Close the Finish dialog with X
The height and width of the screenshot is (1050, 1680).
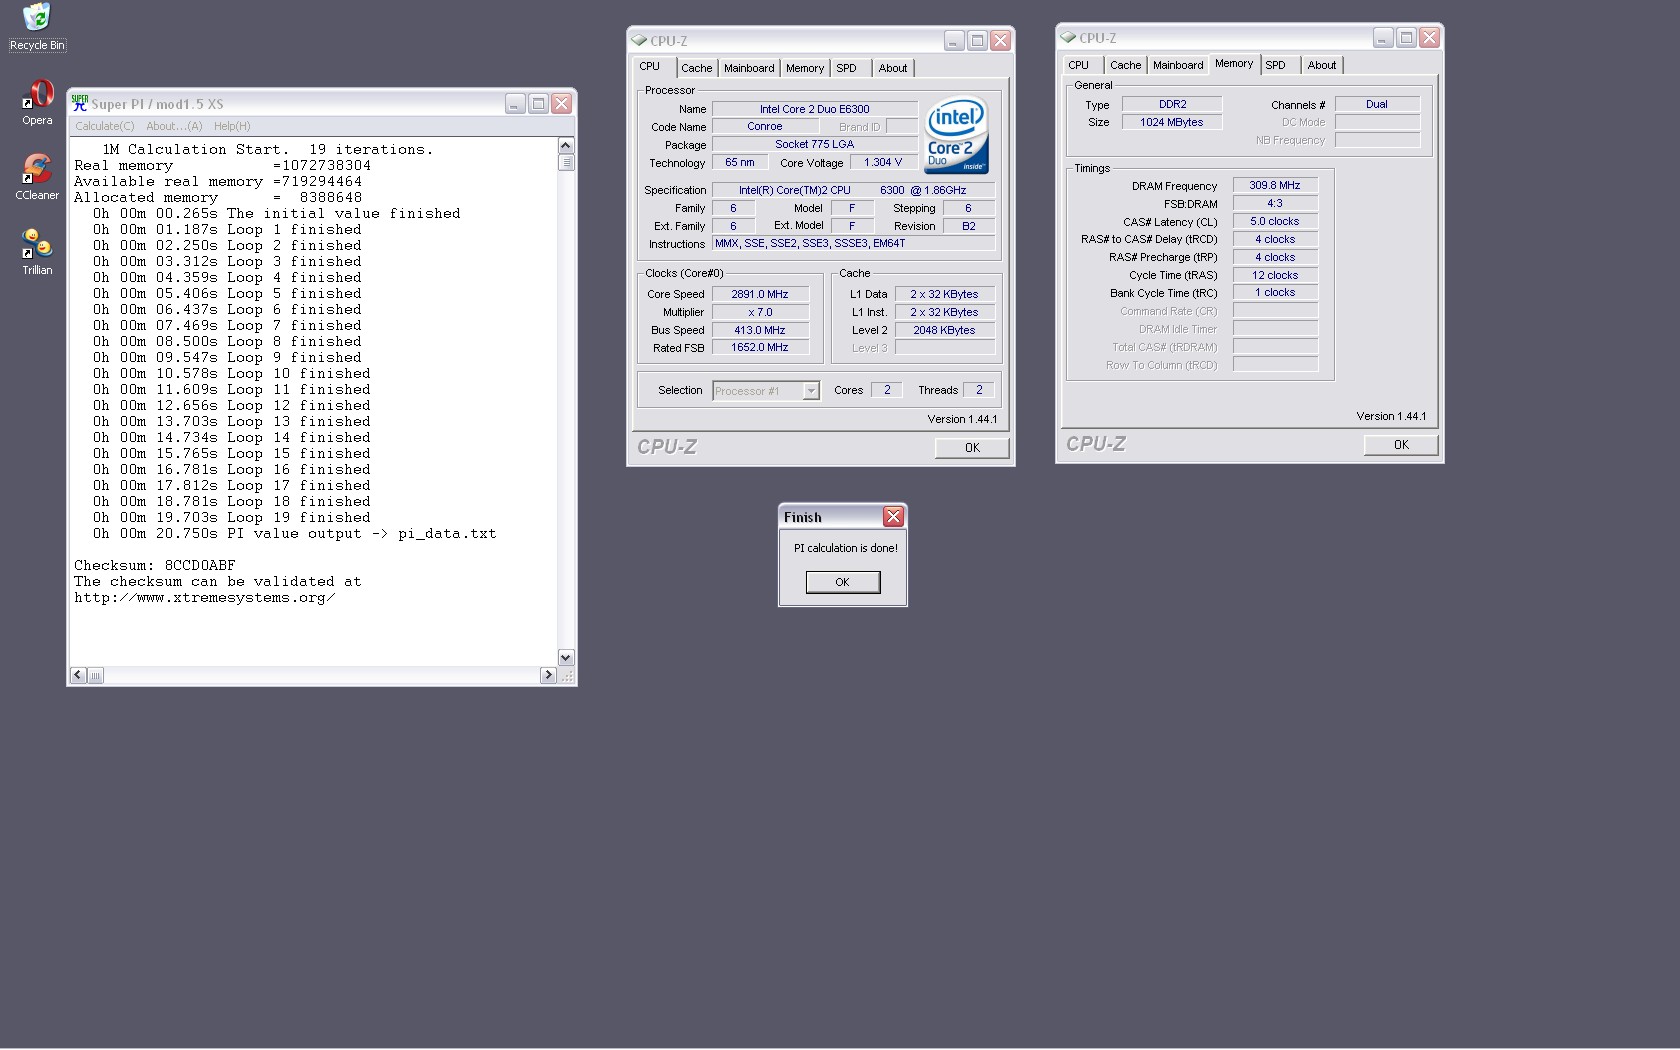coord(893,516)
